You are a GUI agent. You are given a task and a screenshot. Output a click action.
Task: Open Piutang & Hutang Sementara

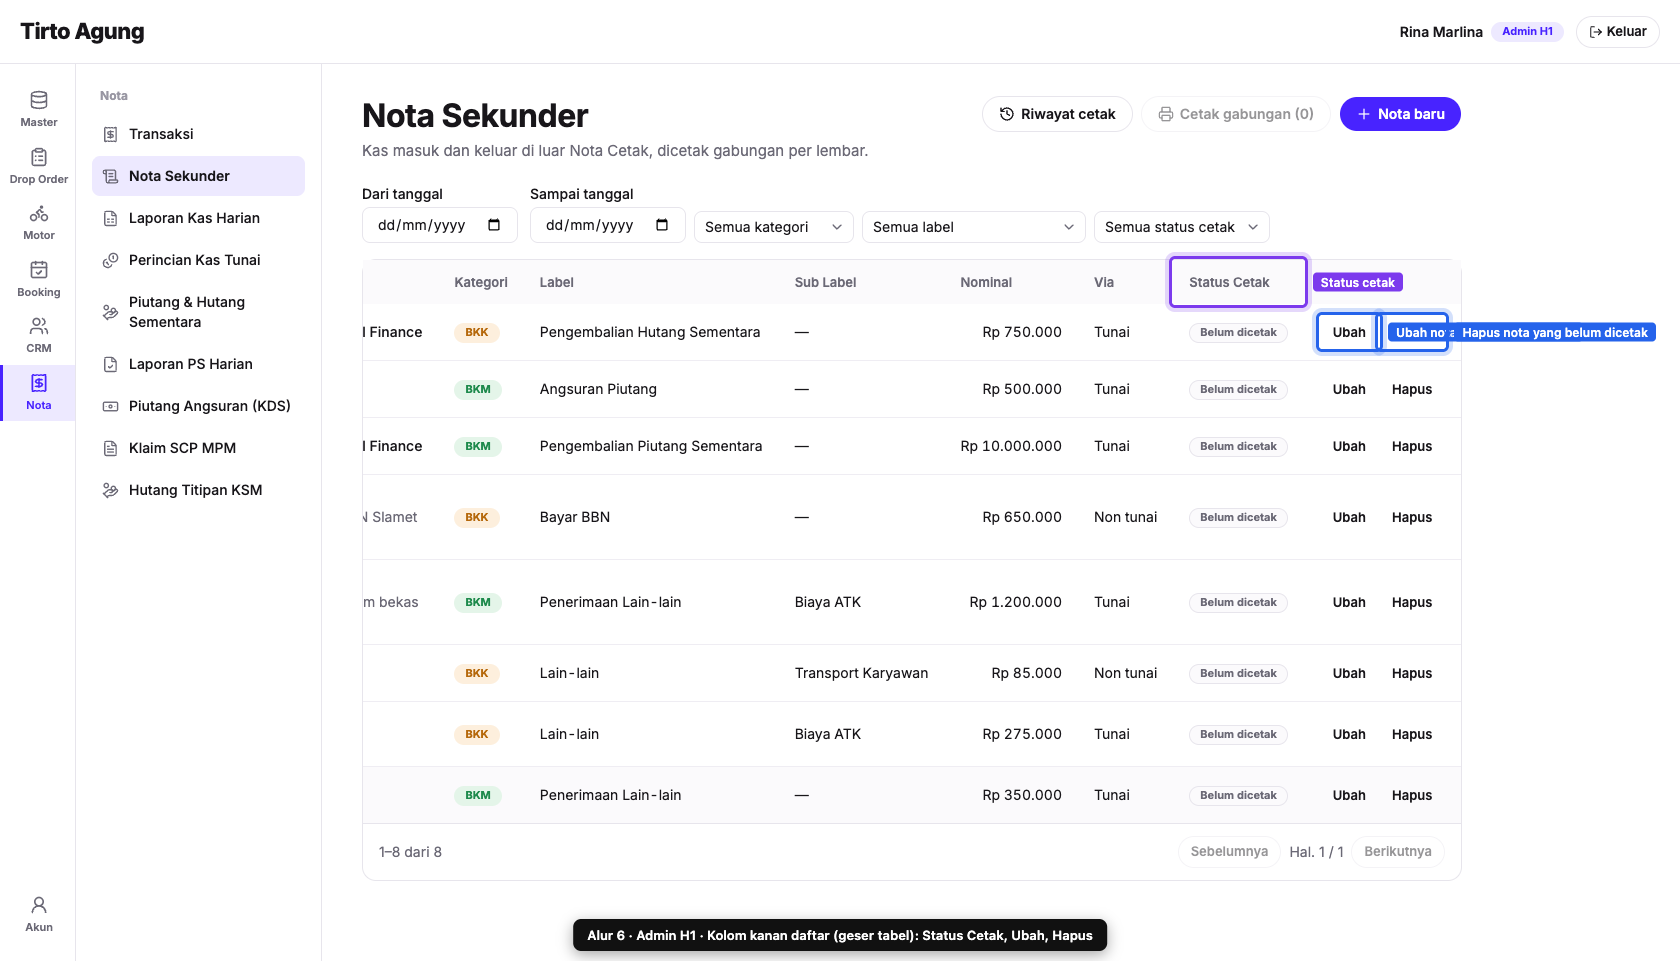pos(198,312)
